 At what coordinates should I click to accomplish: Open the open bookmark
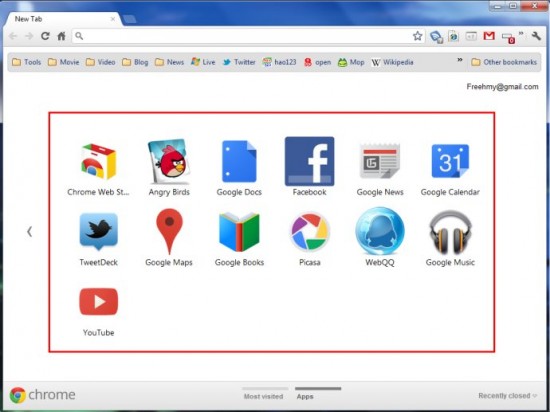coord(317,62)
